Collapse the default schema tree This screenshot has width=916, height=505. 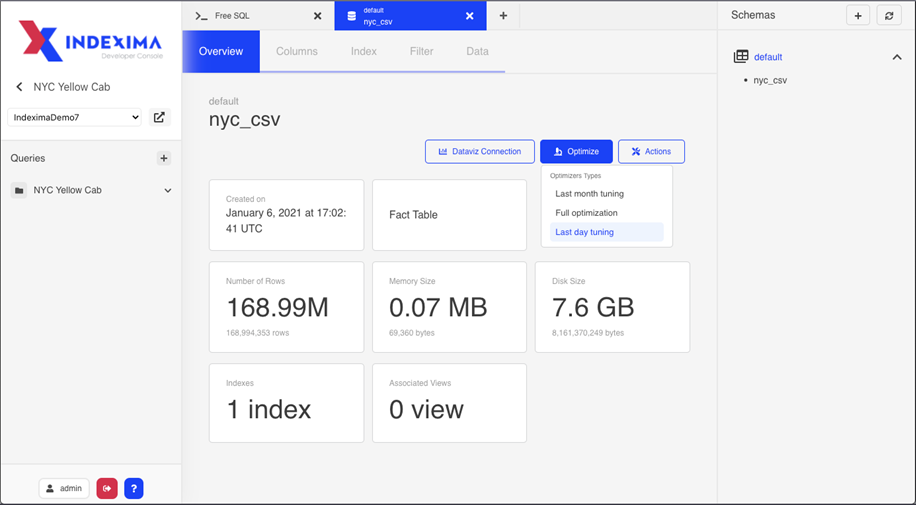[x=896, y=57]
